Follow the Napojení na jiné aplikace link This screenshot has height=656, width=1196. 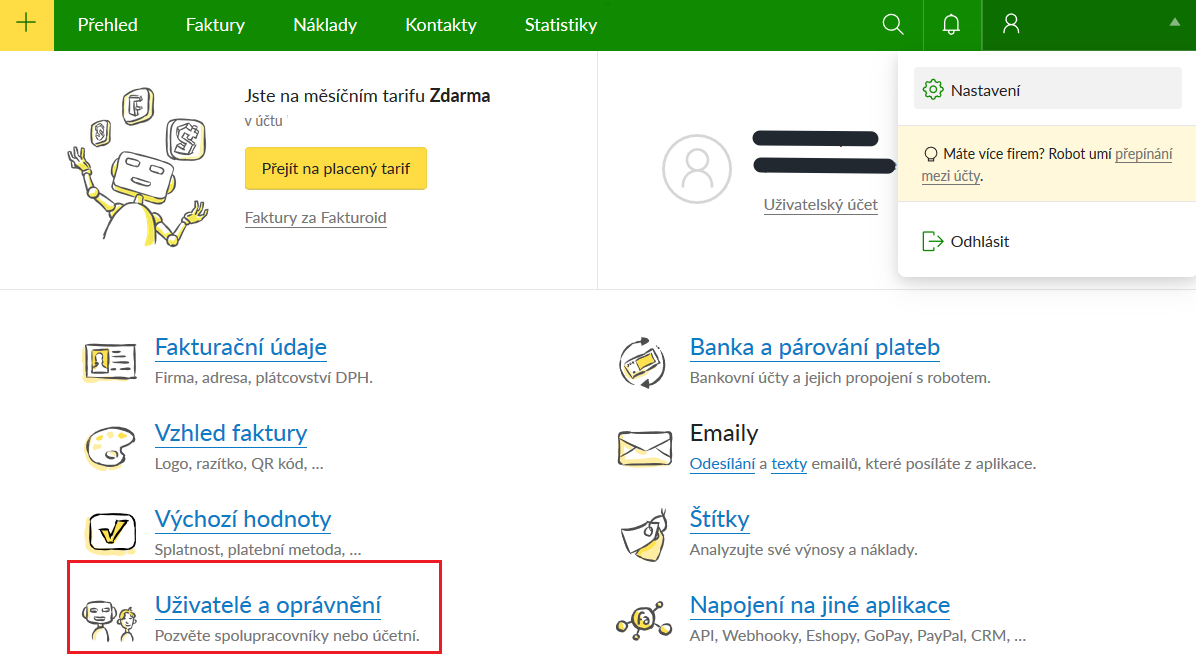pos(819,605)
